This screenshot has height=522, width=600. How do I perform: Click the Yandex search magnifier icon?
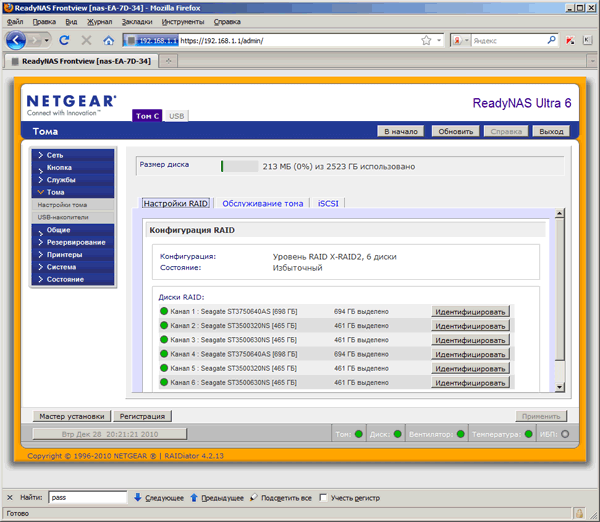(551, 40)
